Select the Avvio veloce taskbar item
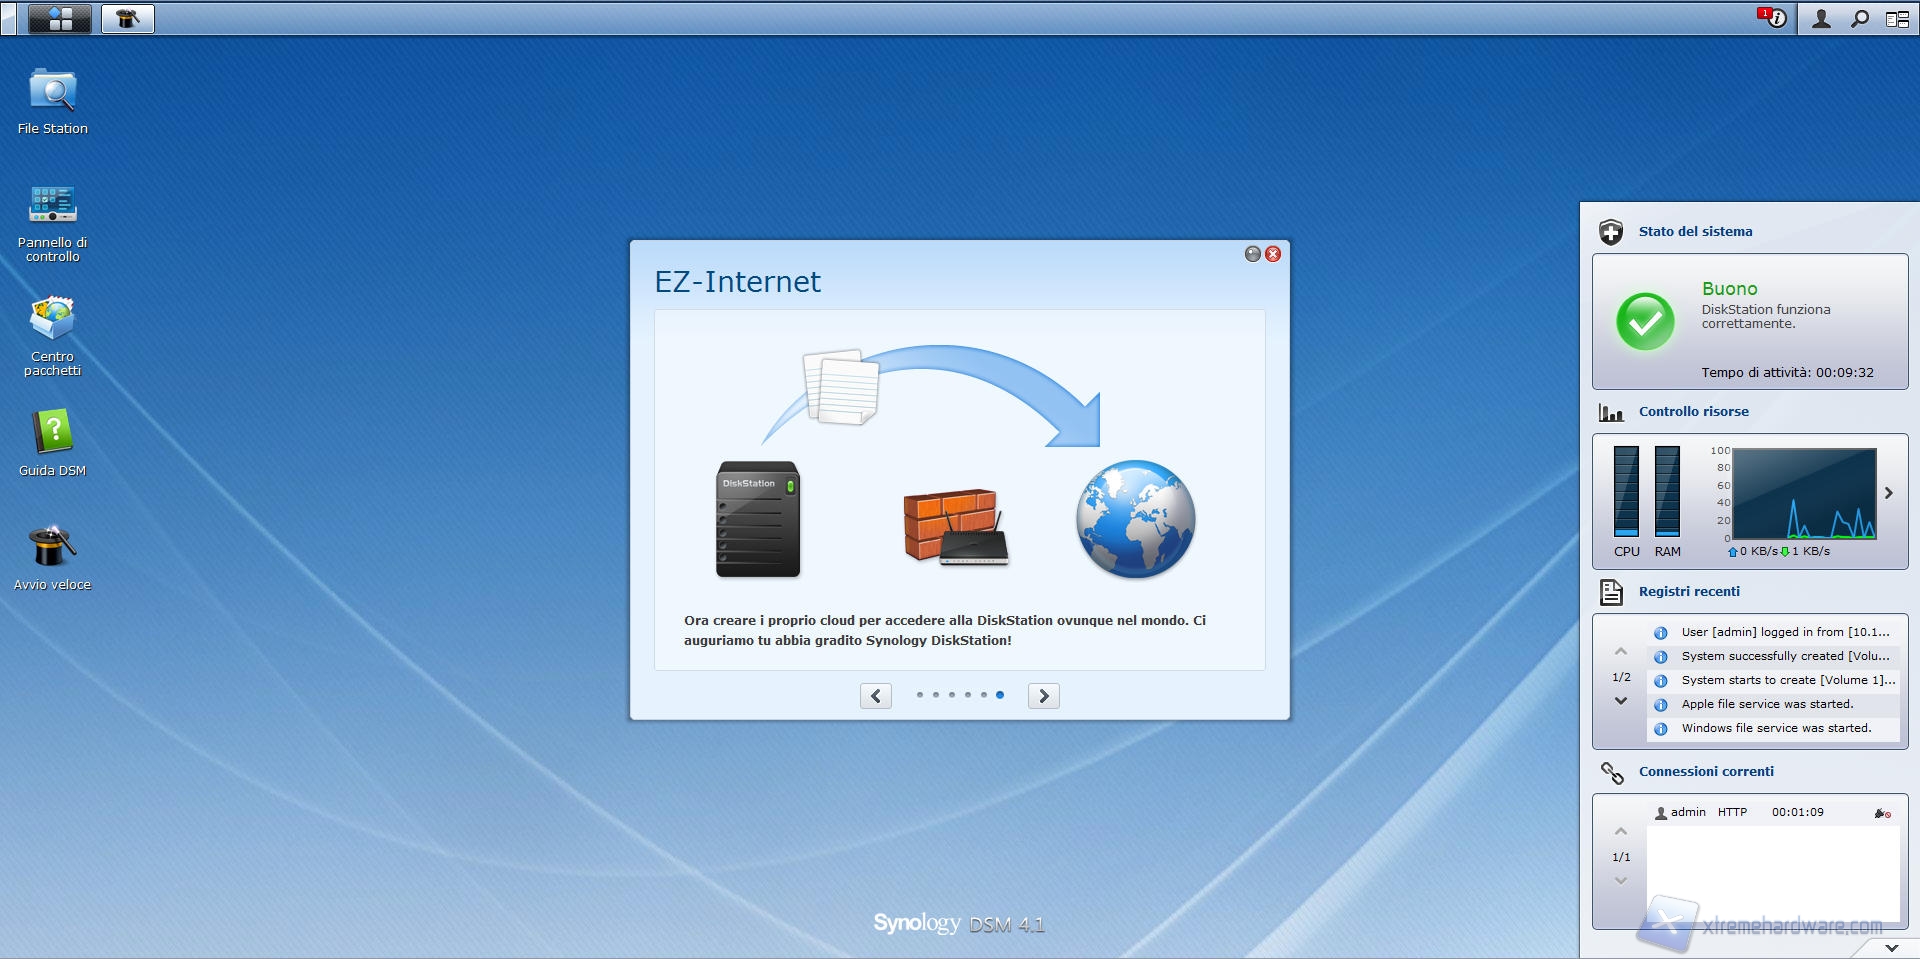1920x959 pixels. 128,19
